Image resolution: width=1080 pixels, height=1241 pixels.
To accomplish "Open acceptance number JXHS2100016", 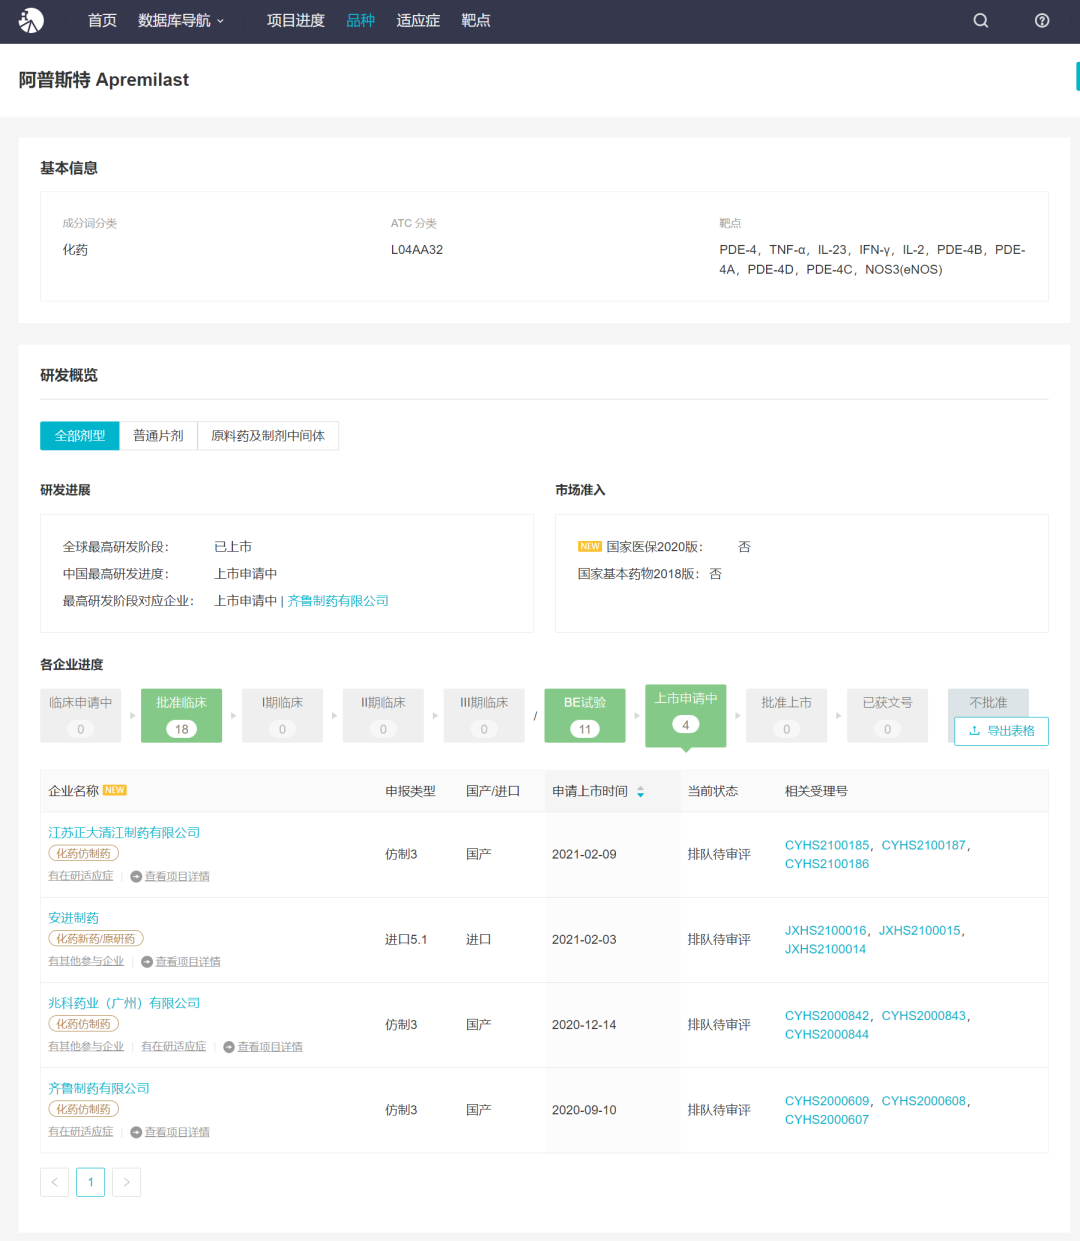I will (x=826, y=930).
